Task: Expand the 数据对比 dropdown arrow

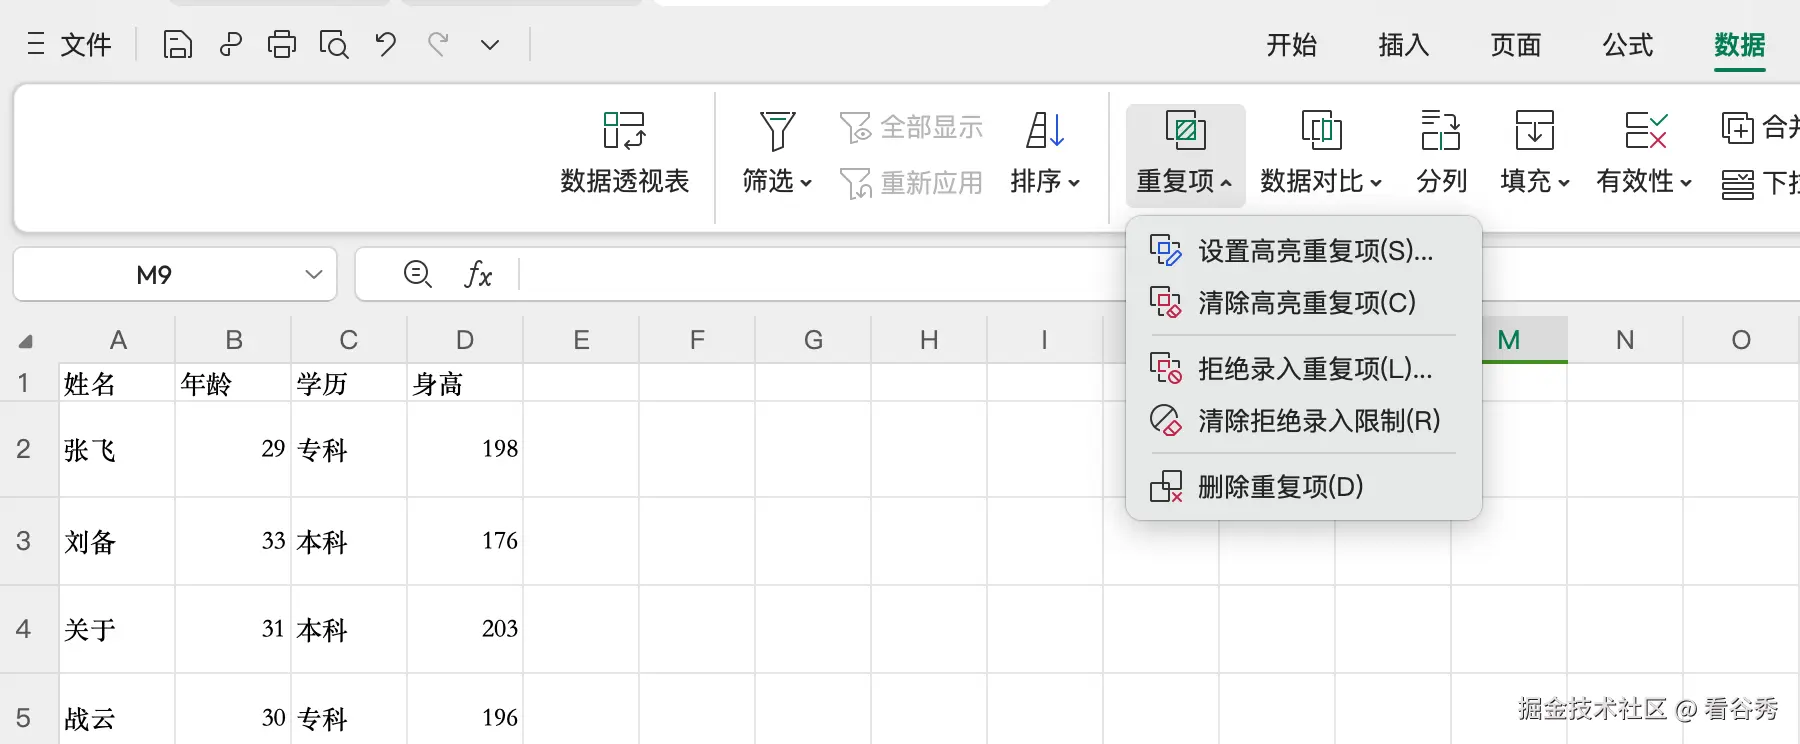Action: click(x=1376, y=183)
